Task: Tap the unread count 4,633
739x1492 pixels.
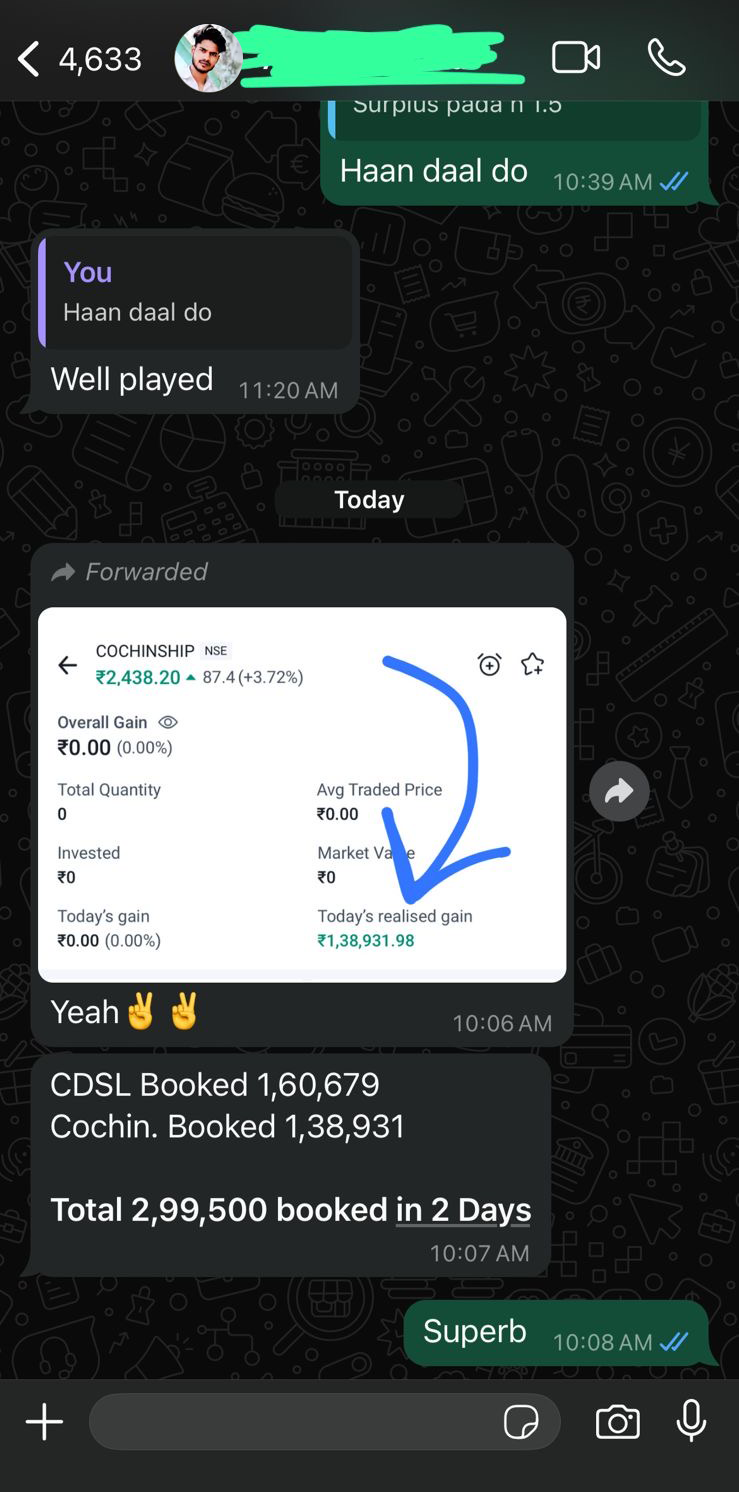Action: tap(100, 59)
